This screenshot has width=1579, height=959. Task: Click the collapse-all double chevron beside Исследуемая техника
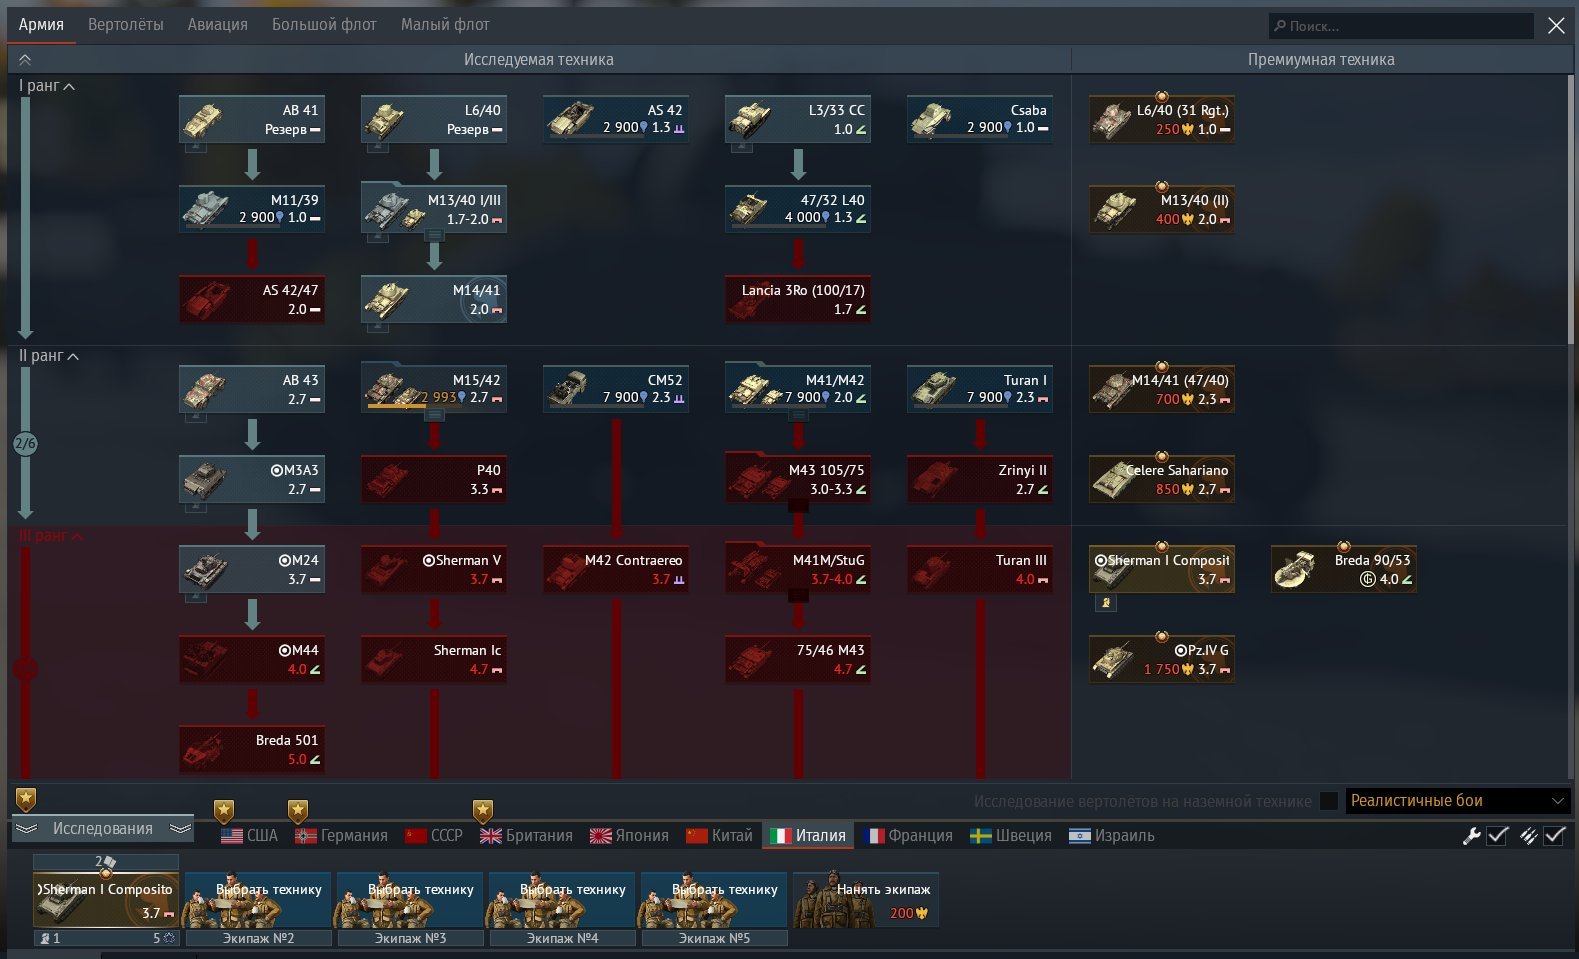[25, 60]
